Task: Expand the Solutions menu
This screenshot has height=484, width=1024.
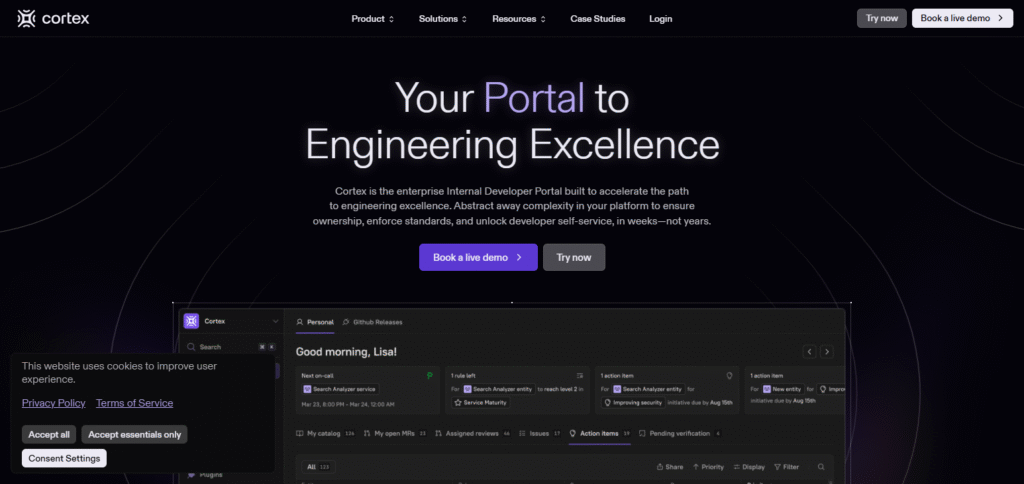Action: [x=443, y=19]
